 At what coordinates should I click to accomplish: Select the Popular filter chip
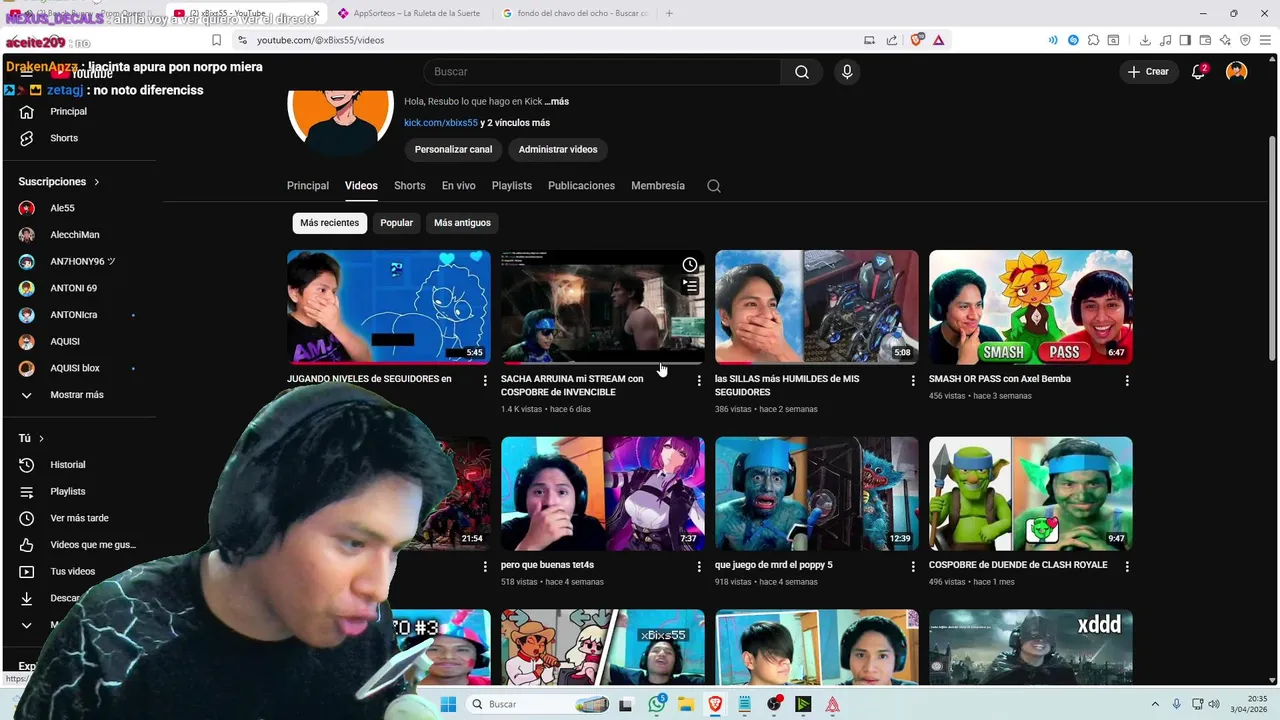coord(397,223)
